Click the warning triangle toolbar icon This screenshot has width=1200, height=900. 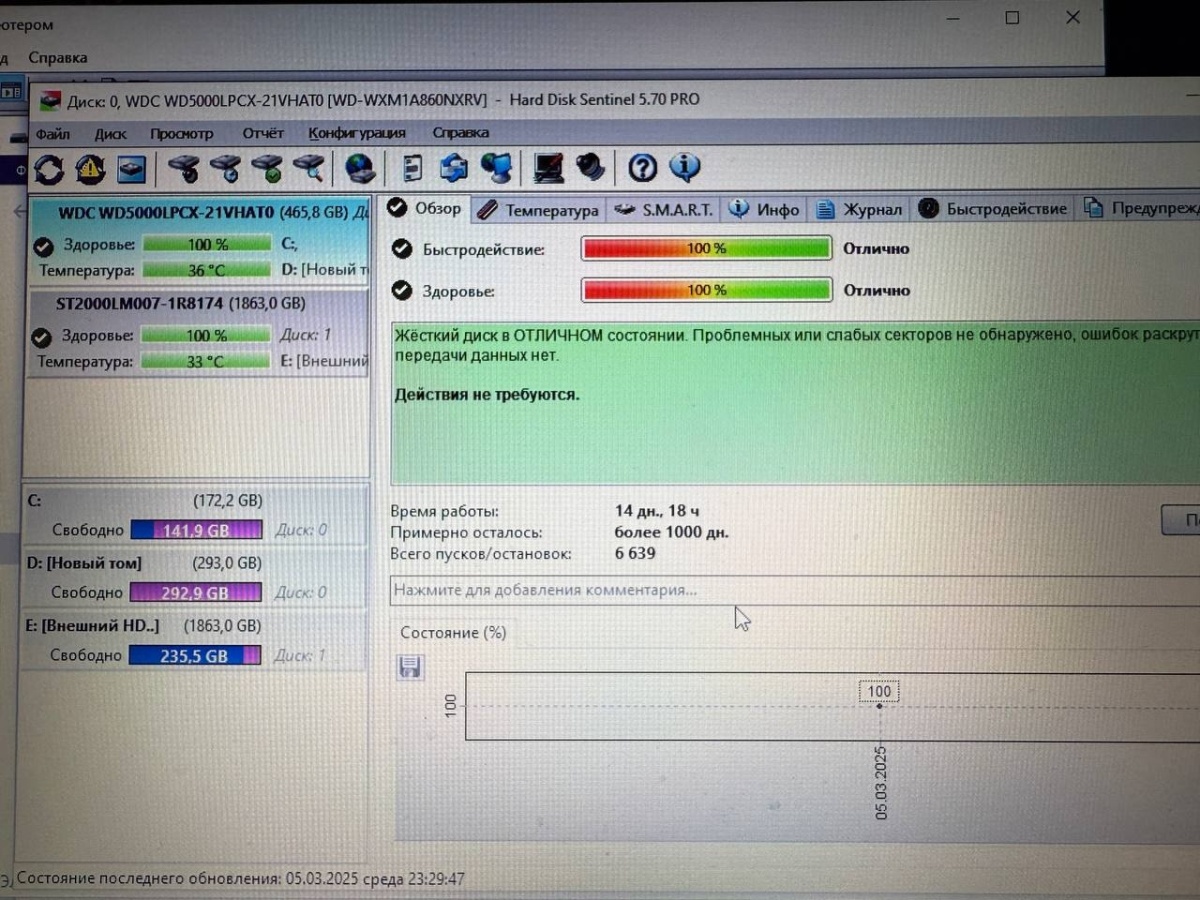click(90, 169)
